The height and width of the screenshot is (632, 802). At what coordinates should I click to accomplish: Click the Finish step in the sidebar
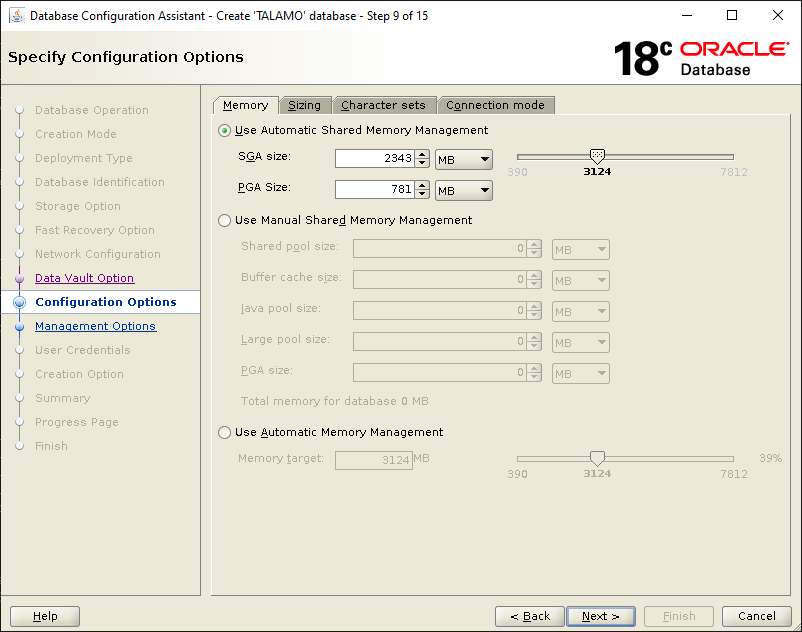(x=51, y=446)
